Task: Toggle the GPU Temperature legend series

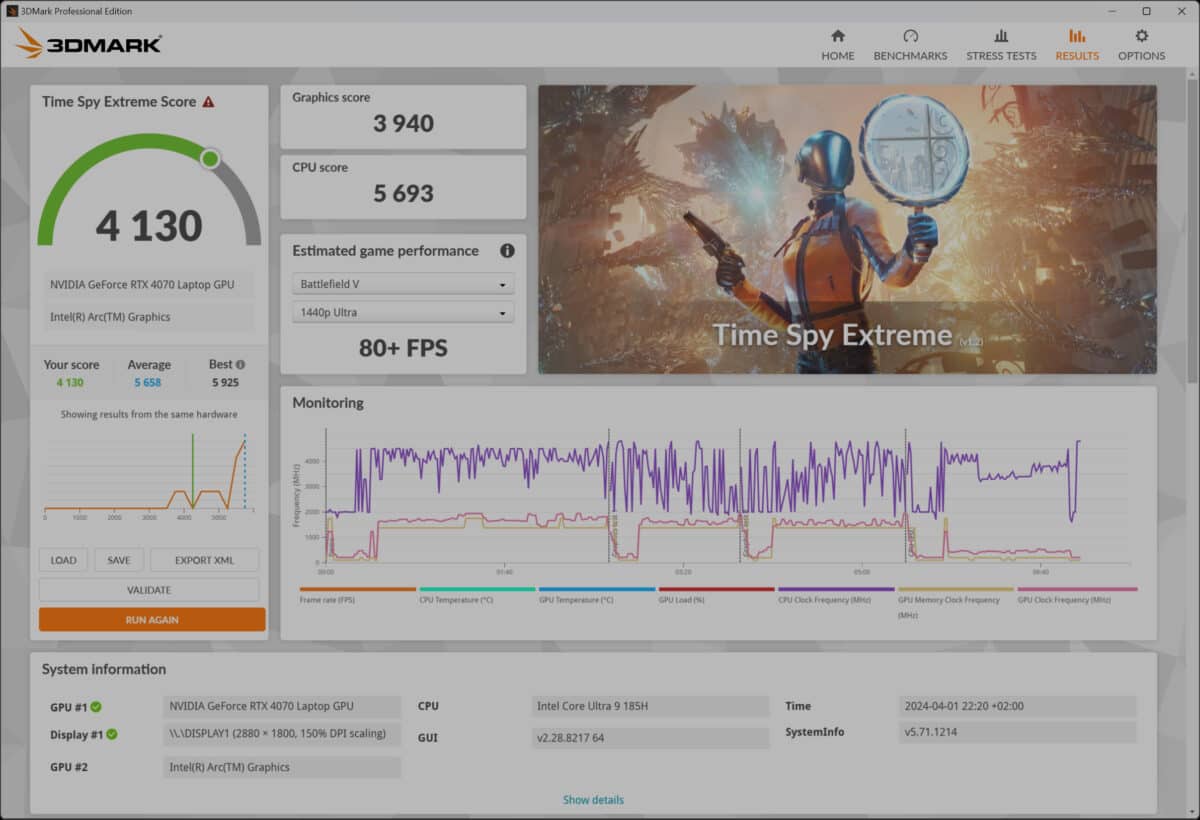Action: click(x=597, y=595)
